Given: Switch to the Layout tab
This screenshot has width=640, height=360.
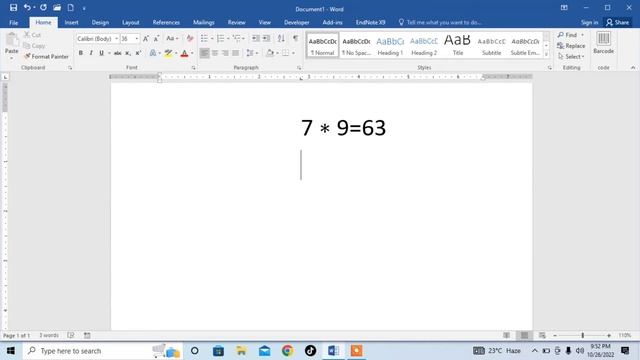Looking at the screenshot, I should tap(131, 22).
